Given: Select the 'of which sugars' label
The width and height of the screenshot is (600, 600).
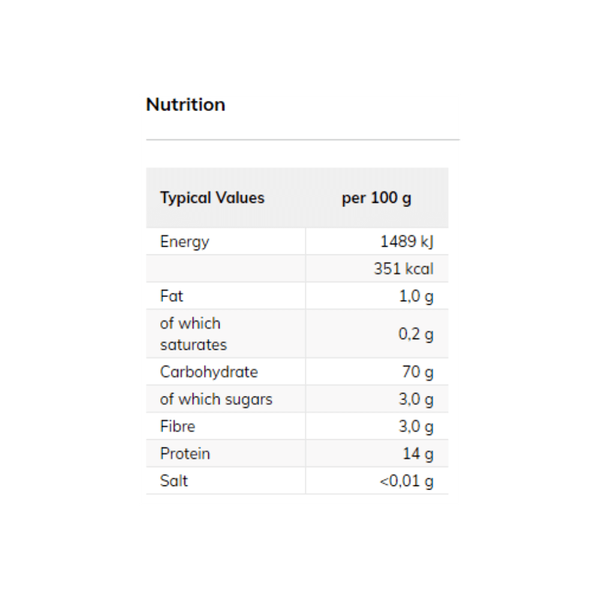Looking at the screenshot, I should click(216, 399).
